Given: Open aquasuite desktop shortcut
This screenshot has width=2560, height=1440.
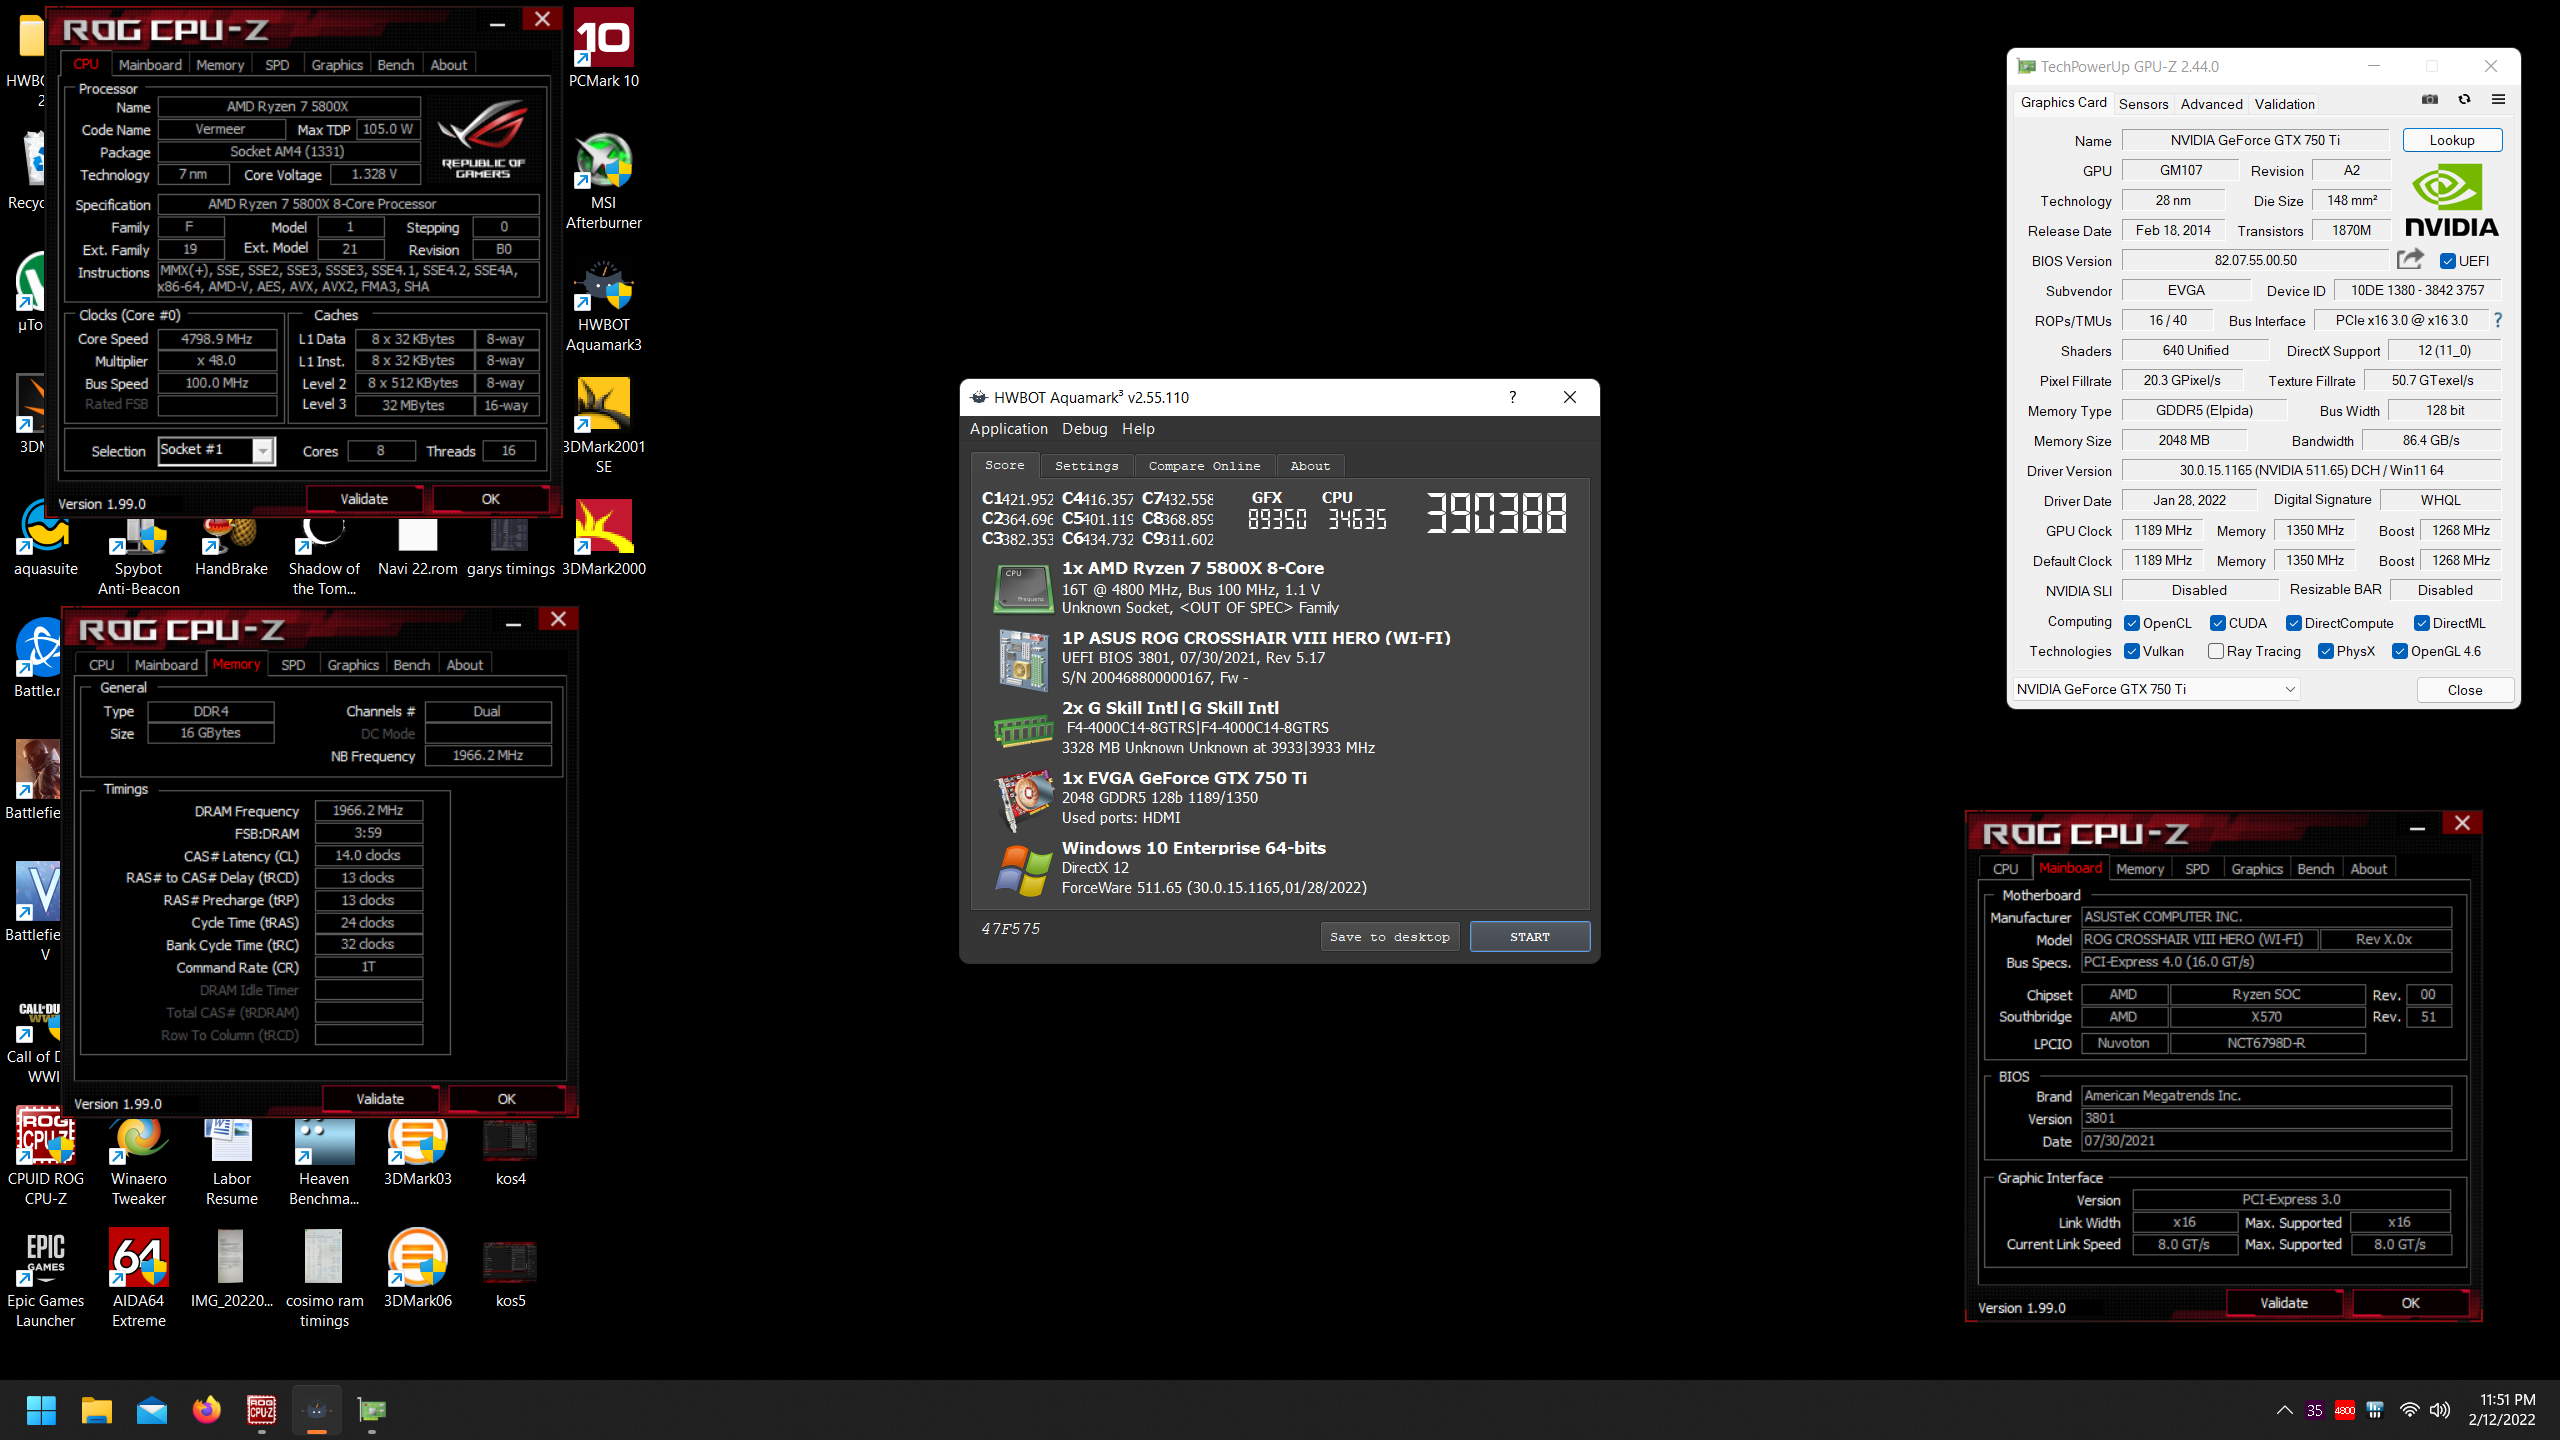Looking at the screenshot, I should (45, 538).
